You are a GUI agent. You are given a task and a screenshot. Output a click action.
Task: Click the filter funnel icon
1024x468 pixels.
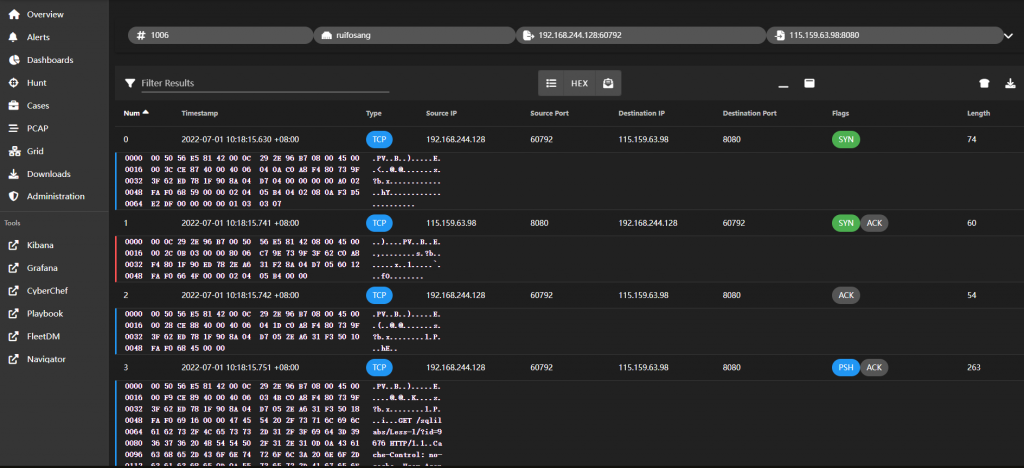point(130,83)
